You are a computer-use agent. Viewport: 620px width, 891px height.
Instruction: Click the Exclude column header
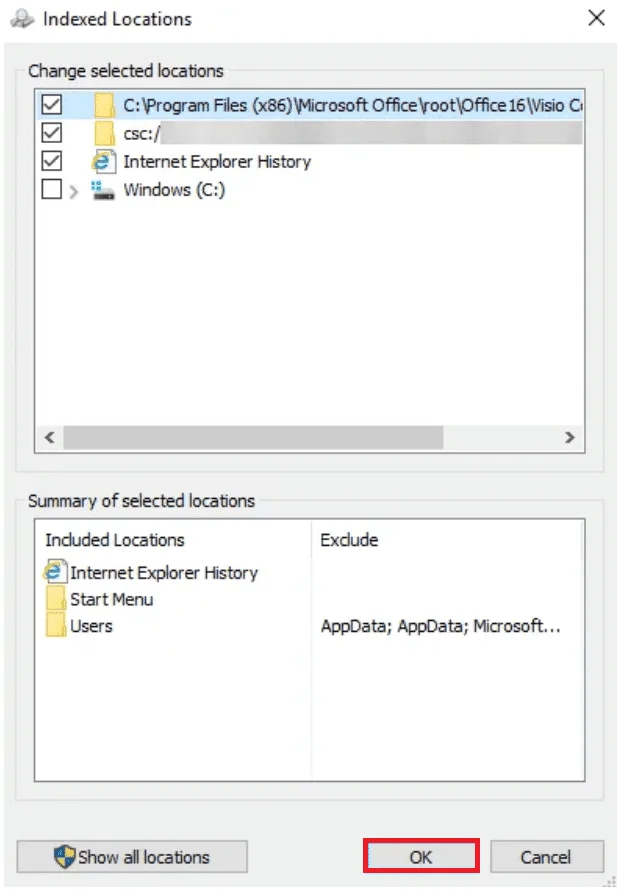pyautogui.click(x=349, y=540)
